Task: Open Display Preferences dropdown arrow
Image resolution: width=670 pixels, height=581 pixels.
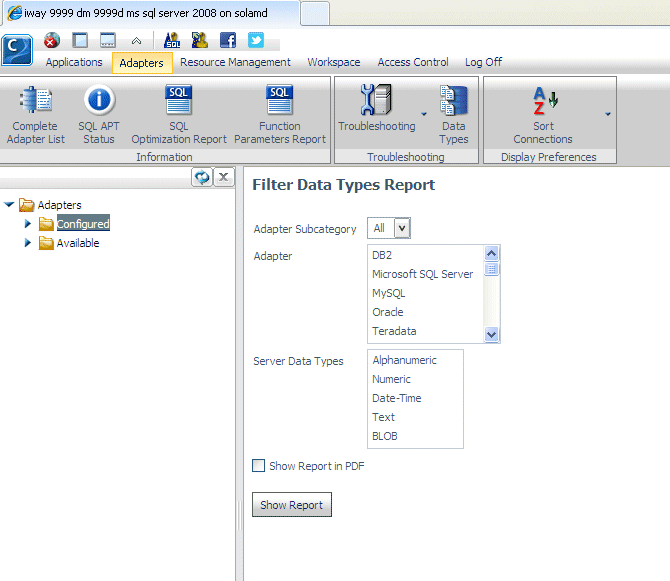Action: pos(608,114)
